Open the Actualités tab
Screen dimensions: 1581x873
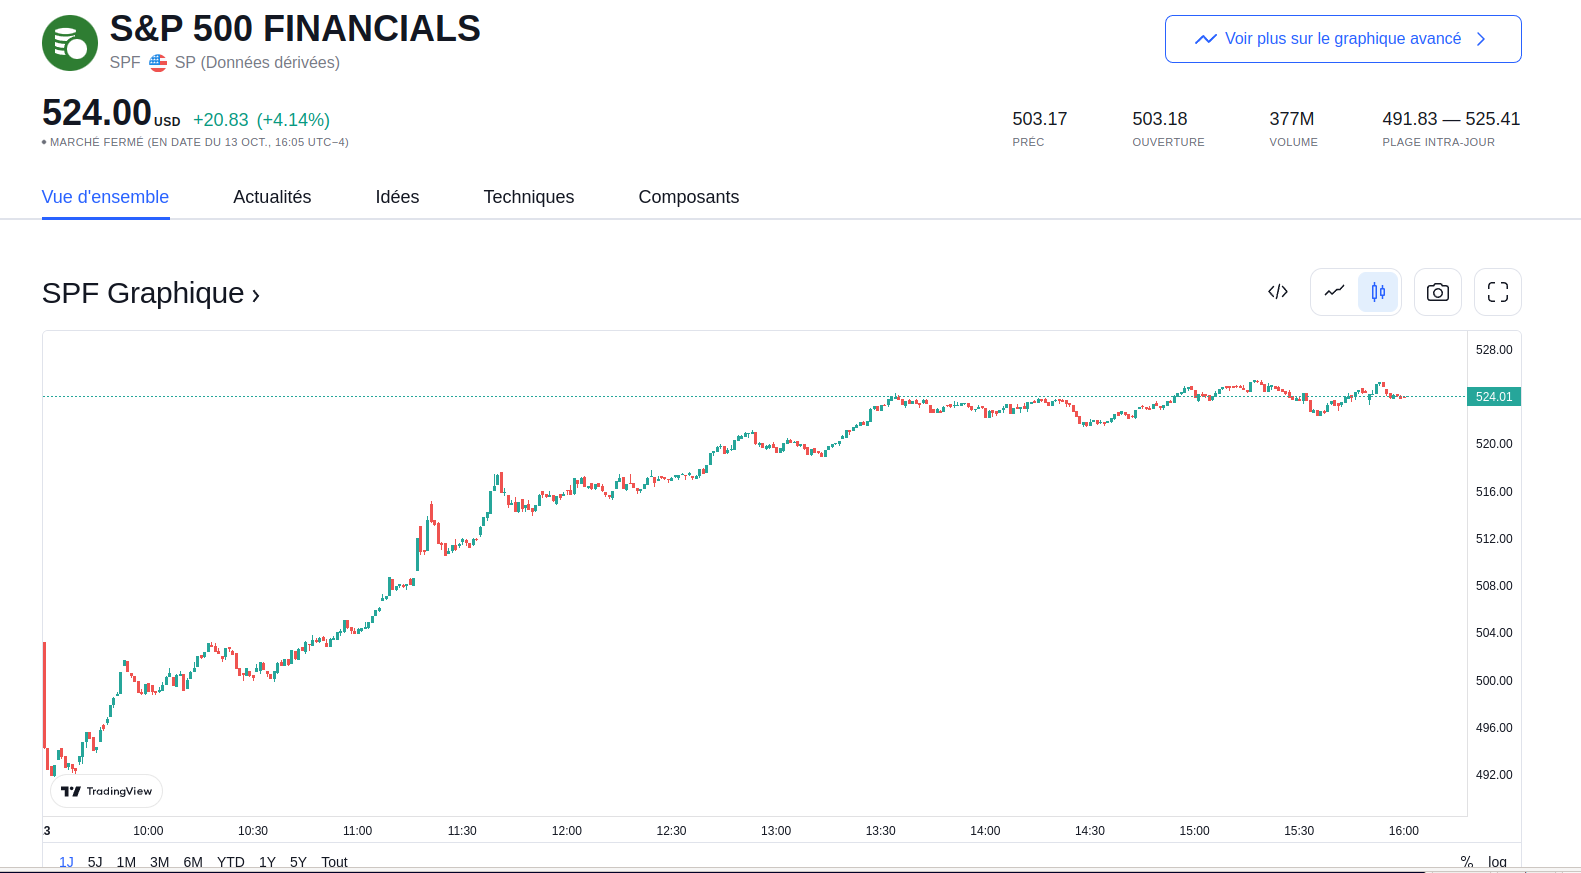tap(272, 197)
